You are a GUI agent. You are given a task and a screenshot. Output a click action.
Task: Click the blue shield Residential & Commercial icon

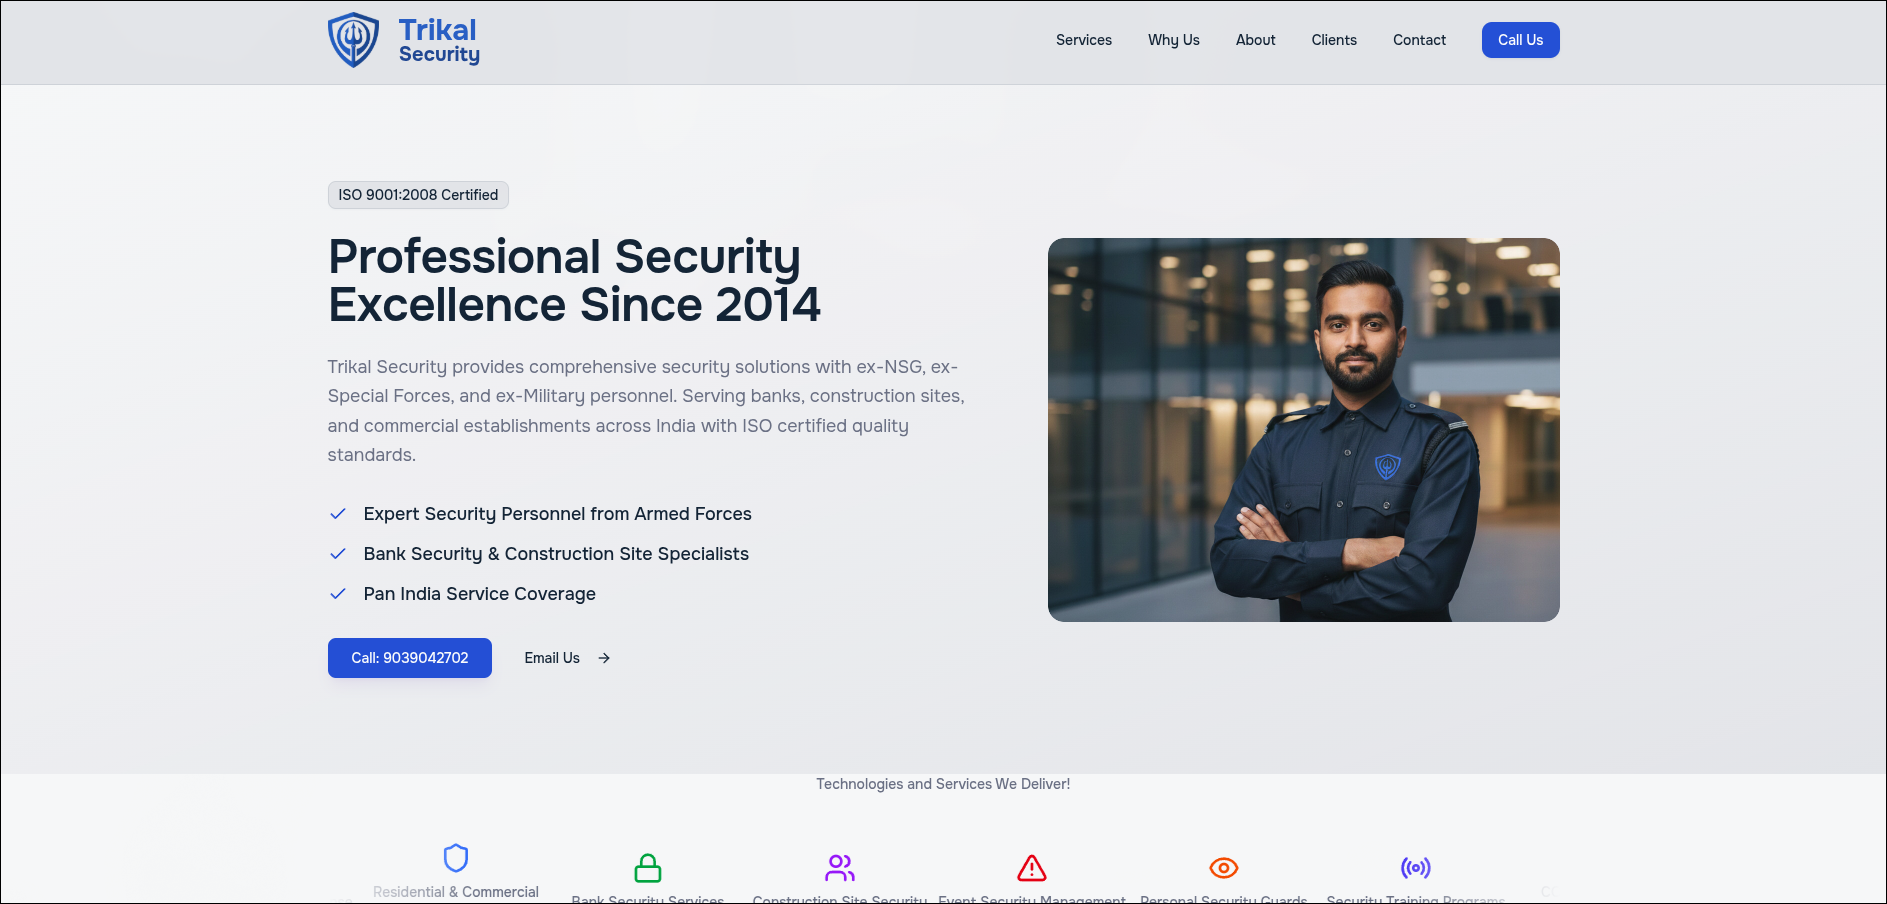(456, 858)
